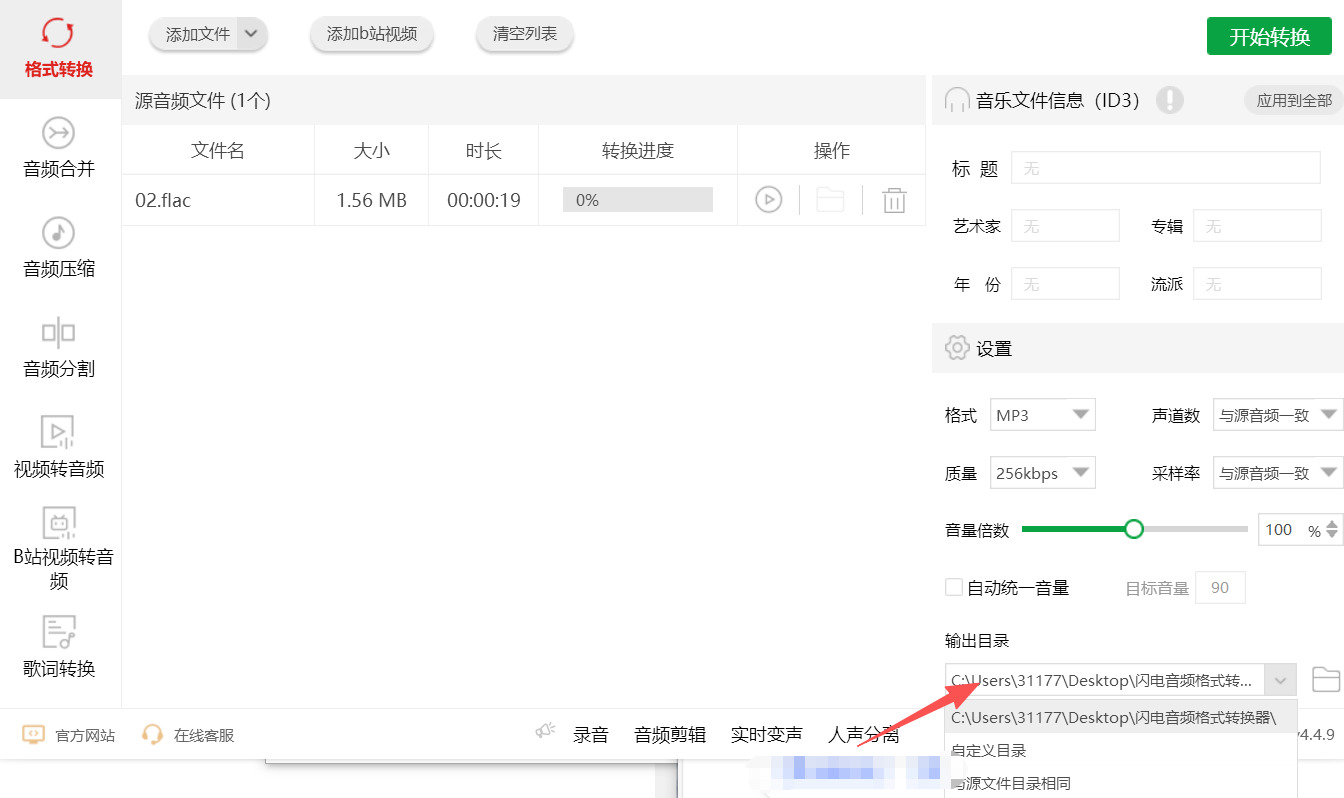Open the 音频分割 sidebar section
The height and width of the screenshot is (798, 1344).
click(x=59, y=349)
